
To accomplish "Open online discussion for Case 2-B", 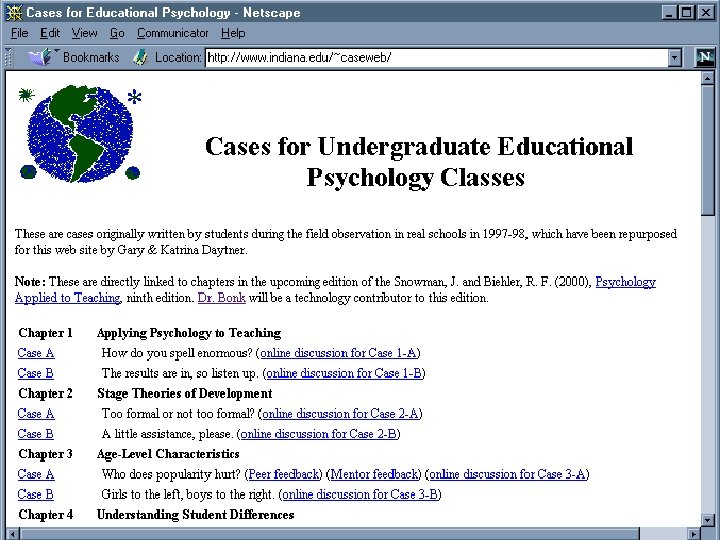I will tap(319, 433).
